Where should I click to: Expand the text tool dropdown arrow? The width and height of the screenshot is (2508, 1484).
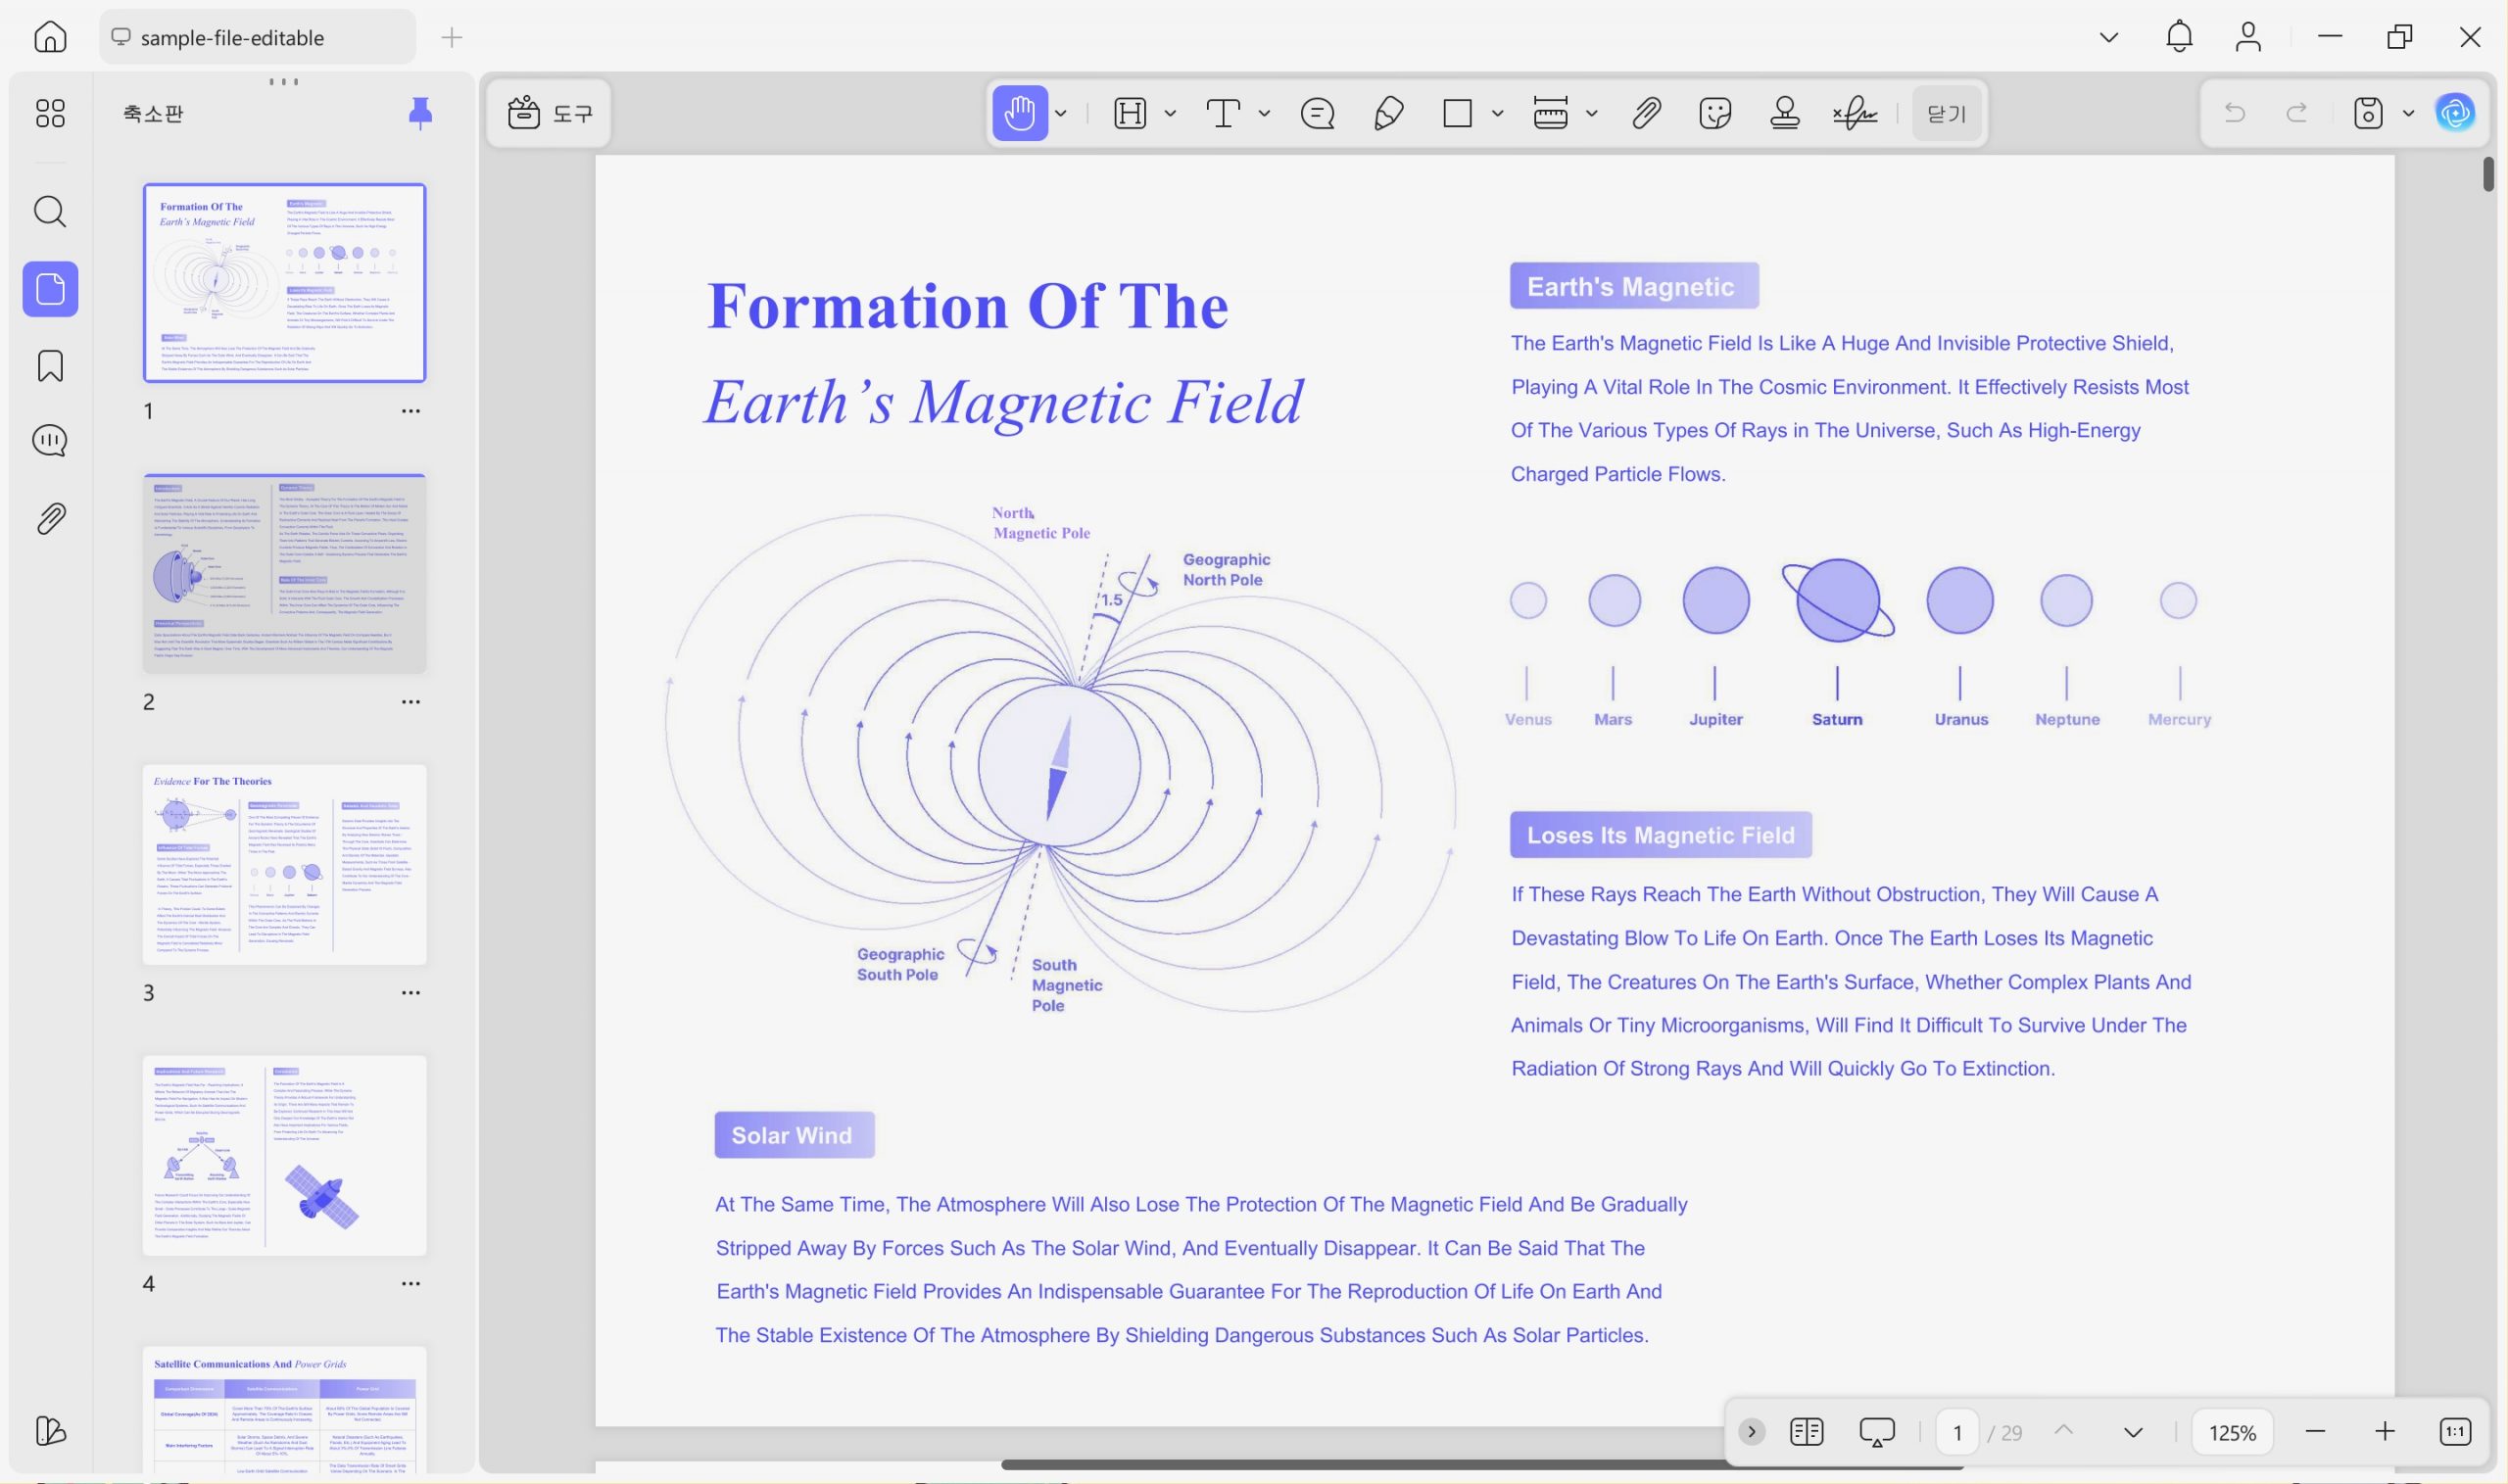tap(1265, 113)
